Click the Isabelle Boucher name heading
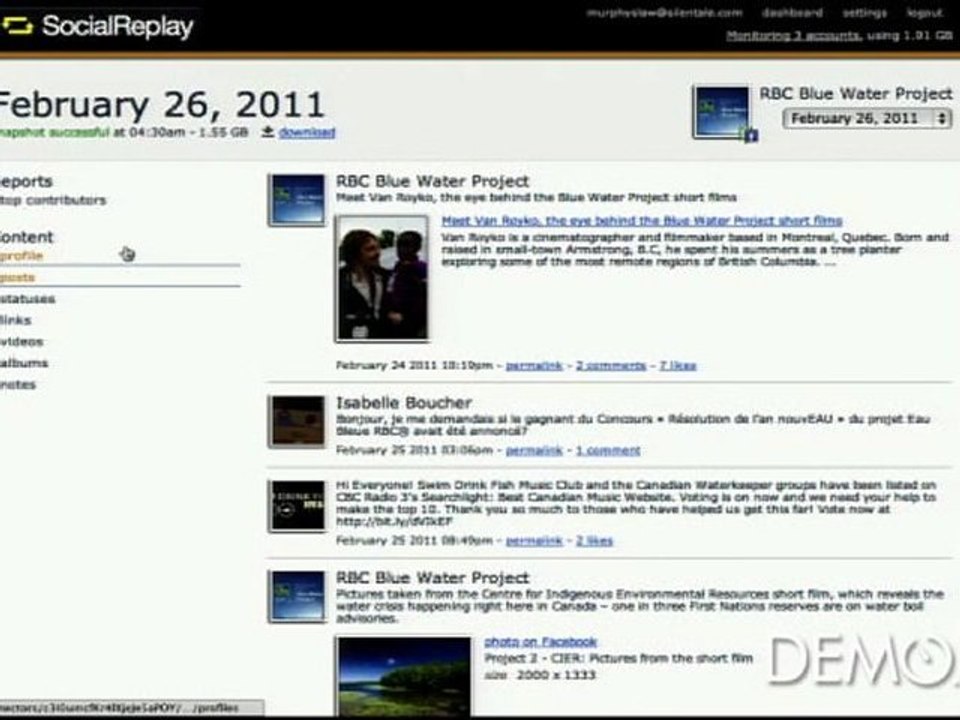The width and height of the screenshot is (960, 720). click(x=404, y=403)
